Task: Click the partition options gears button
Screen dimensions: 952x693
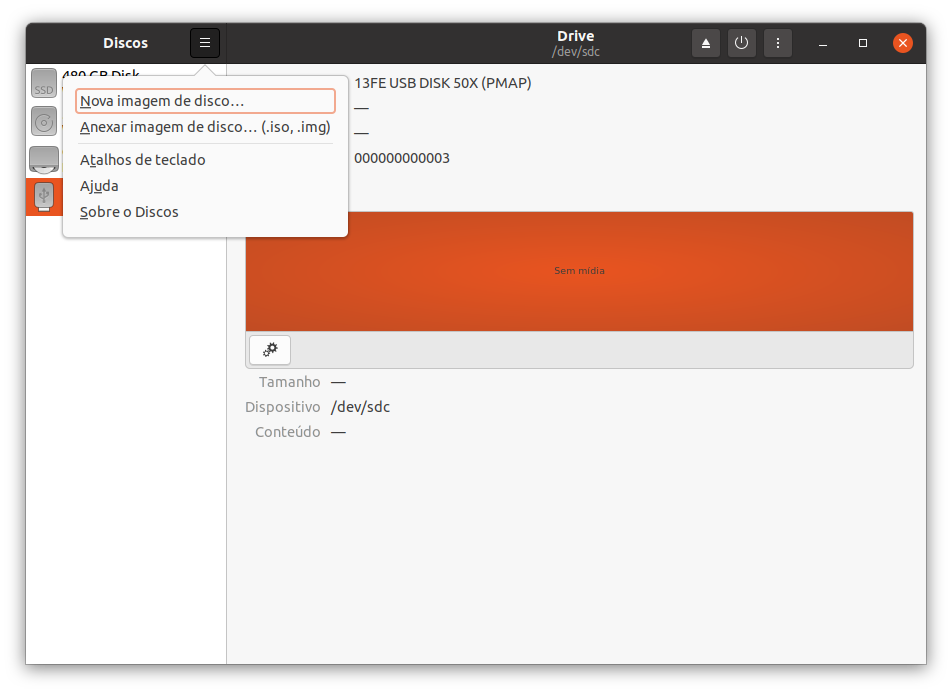Action: coord(270,350)
